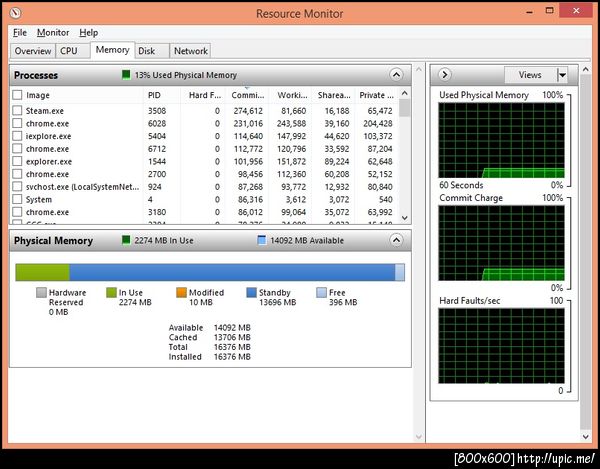600x469 pixels.
Task: Click the Cached 13706 MB value
Action: point(232,337)
